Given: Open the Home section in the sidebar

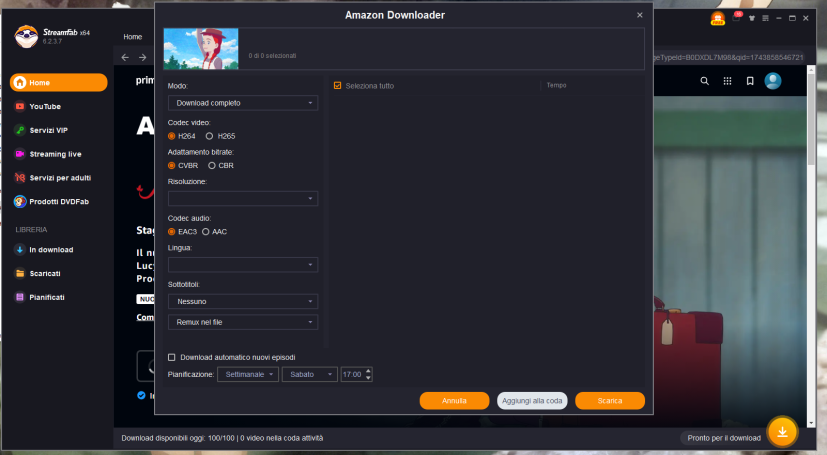Looking at the screenshot, I should [x=59, y=82].
